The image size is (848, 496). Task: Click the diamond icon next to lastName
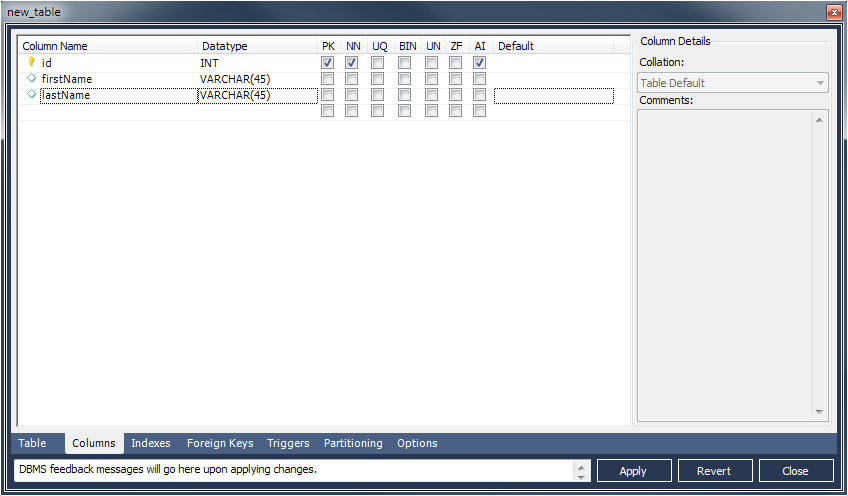coord(31,94)
